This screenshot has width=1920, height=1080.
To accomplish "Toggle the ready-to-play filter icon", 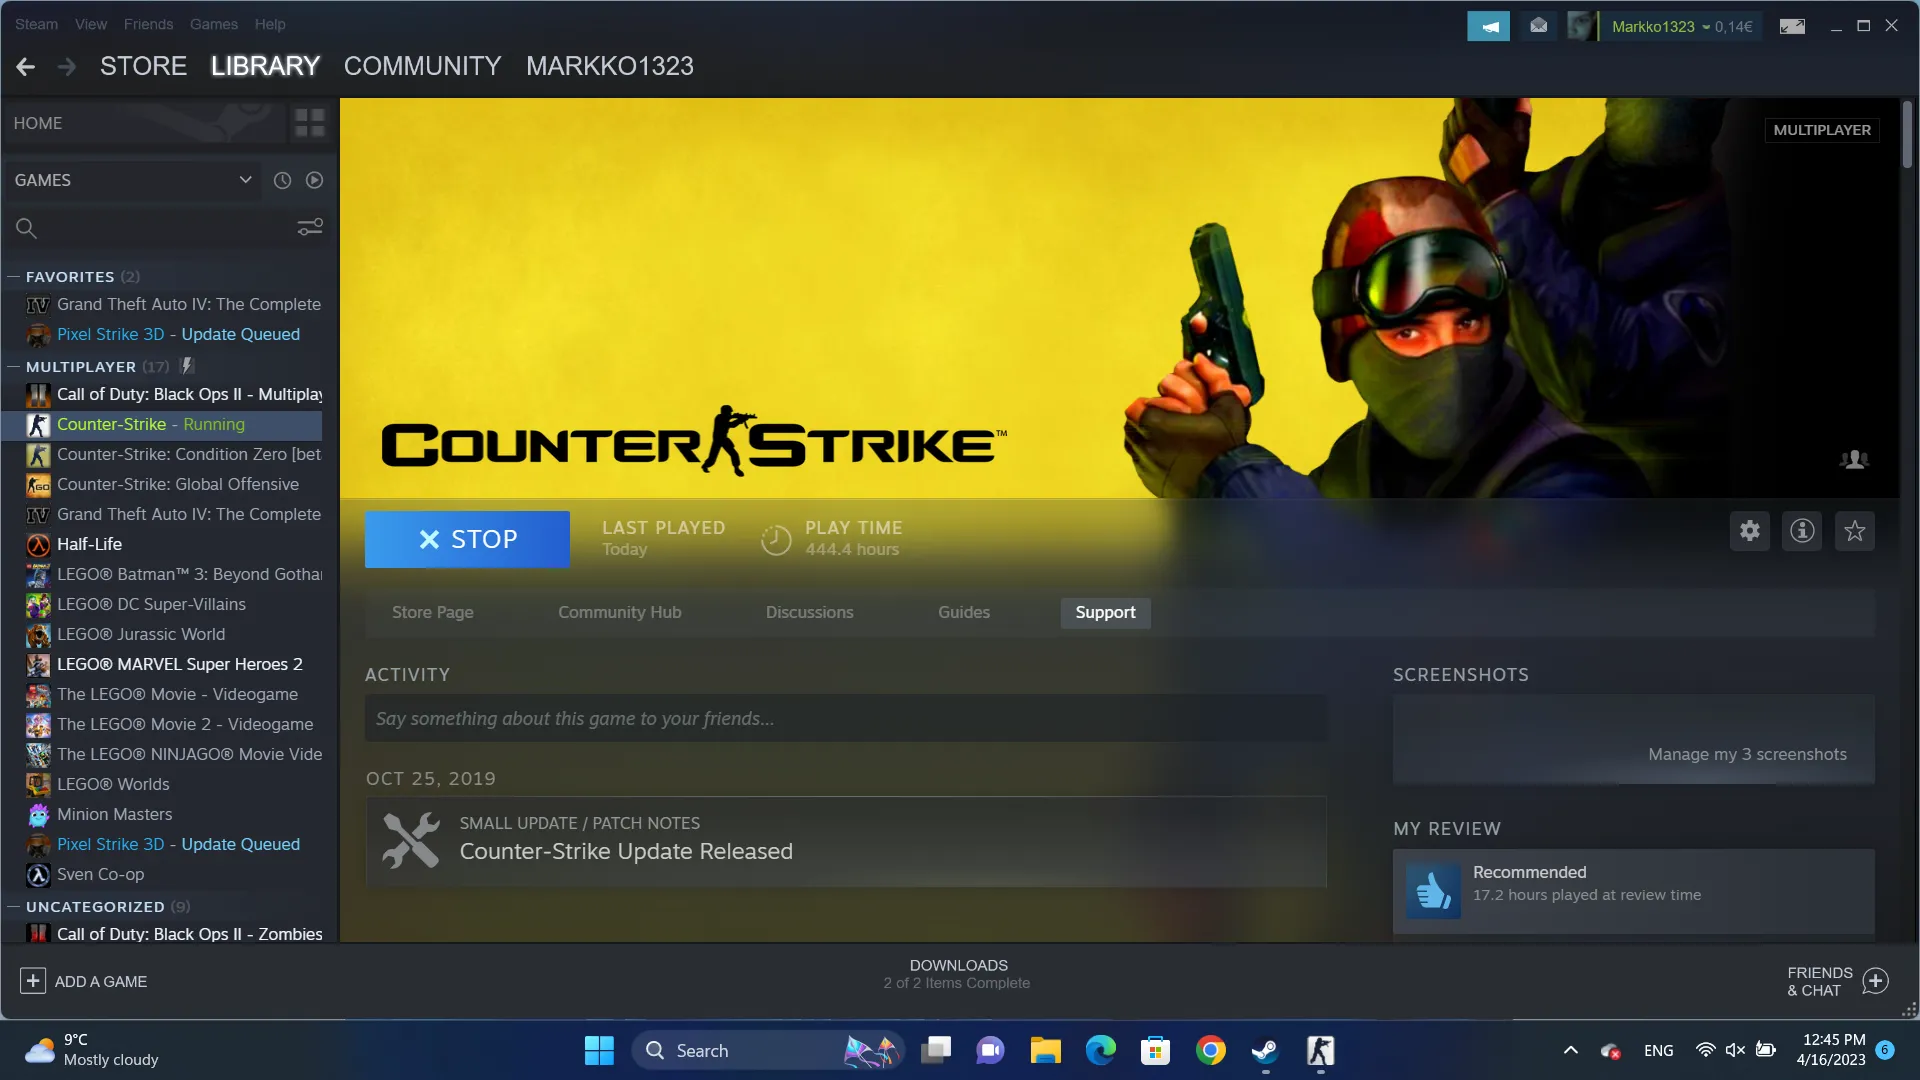I will [314, 180].
